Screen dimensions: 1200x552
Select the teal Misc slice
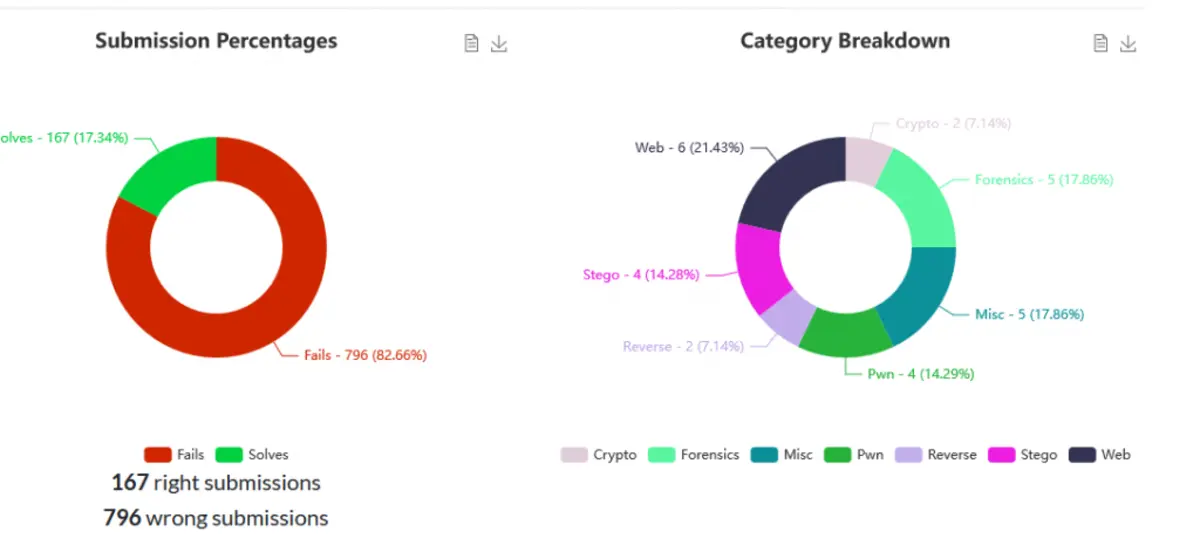pos(926,295)
